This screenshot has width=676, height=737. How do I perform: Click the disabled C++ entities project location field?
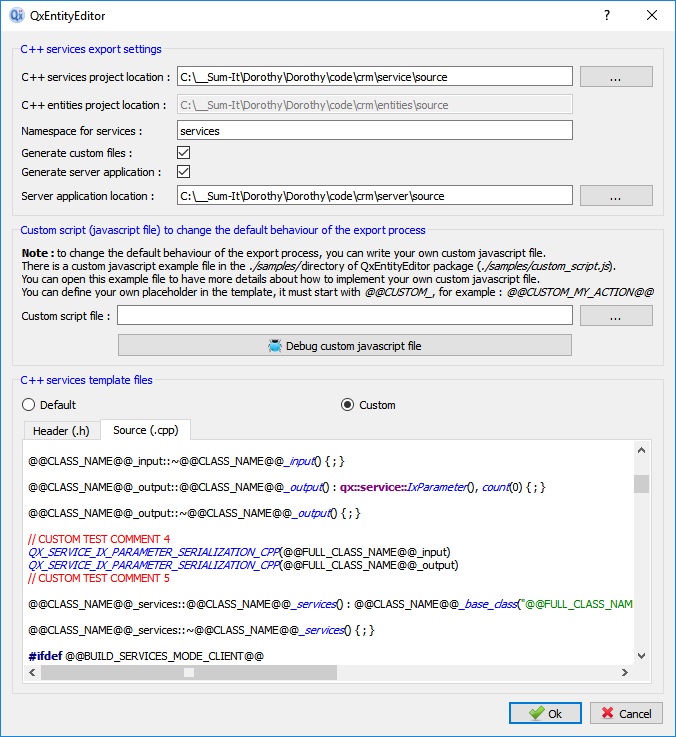[x=375, y=104]
